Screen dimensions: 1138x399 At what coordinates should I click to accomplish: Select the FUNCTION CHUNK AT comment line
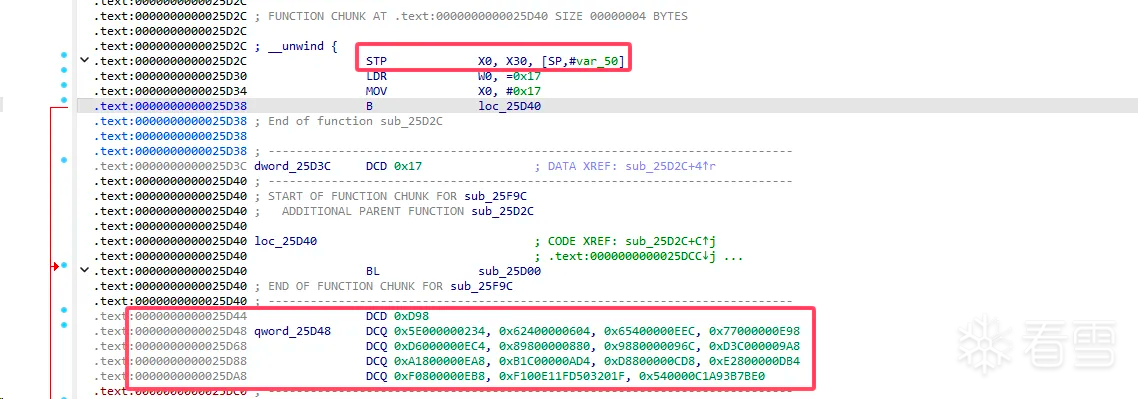pyautogui.click(x=471, y=16)
